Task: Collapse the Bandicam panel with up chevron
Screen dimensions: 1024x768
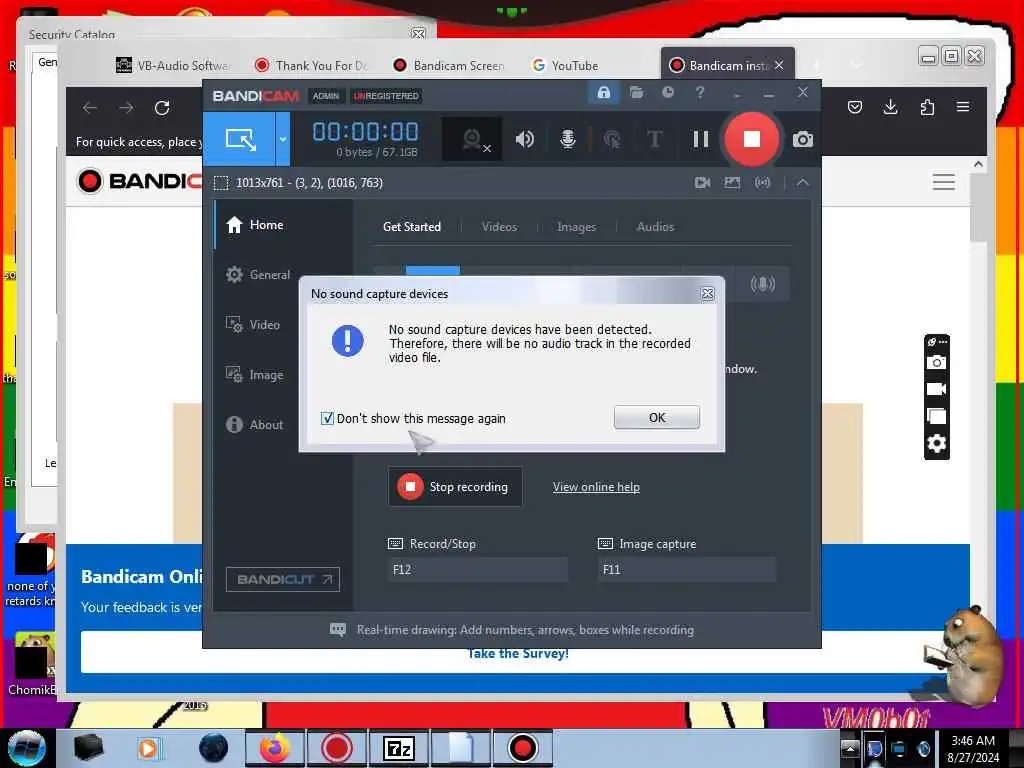Action: [x=803, y=183]
